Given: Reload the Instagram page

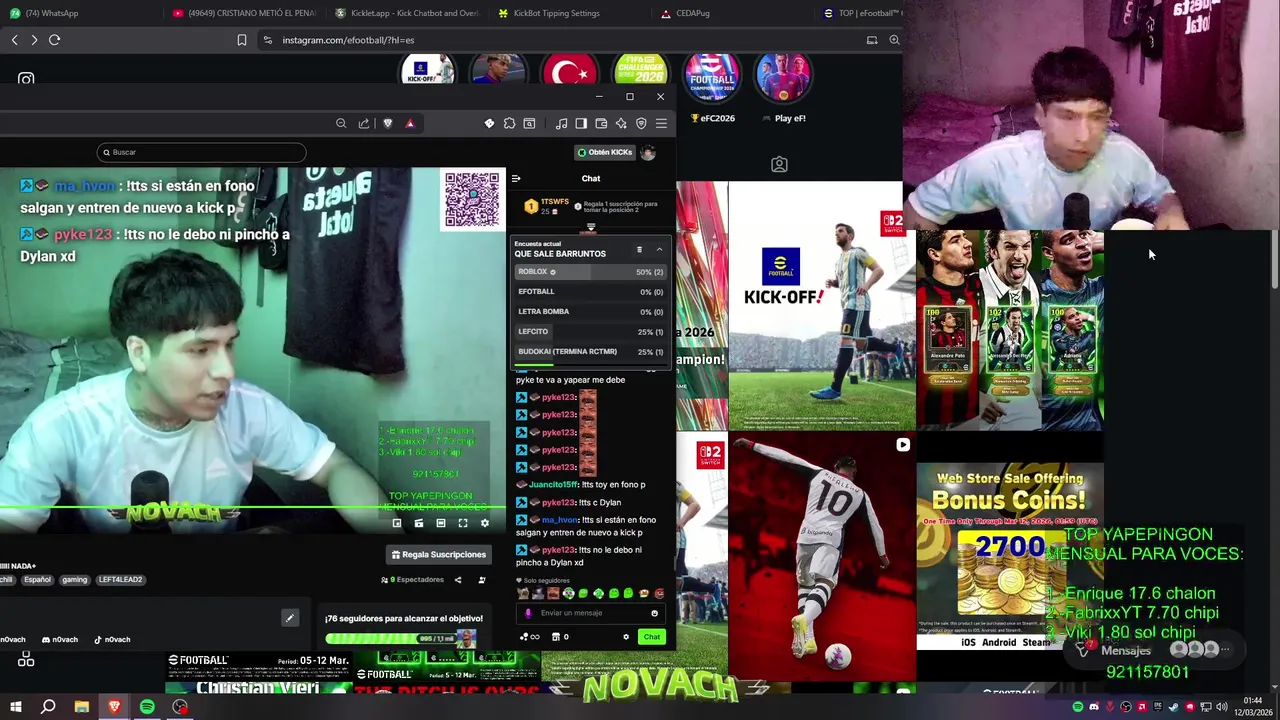Looking at the screenshot, I should (x=54, y=40).
